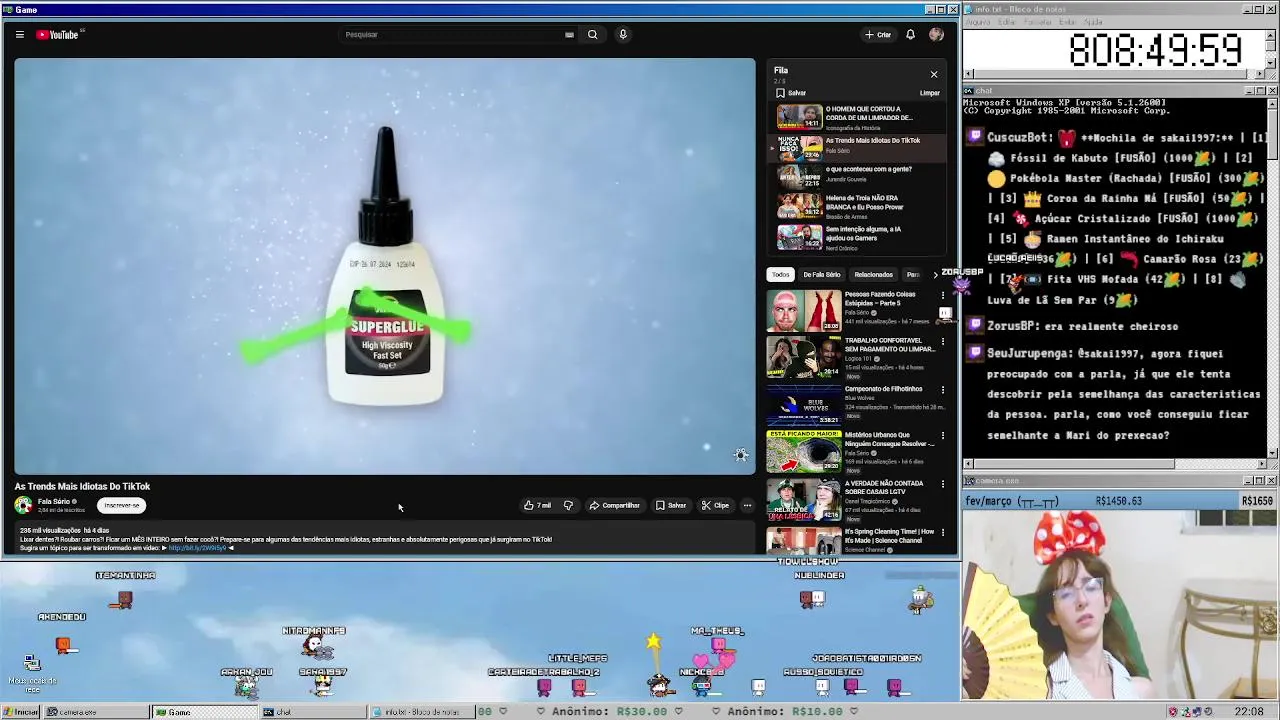This screenshot has height=720, width=1280.
Task: Open options for Mistérios Urbanos video
Action: click(x=942, y=437)
